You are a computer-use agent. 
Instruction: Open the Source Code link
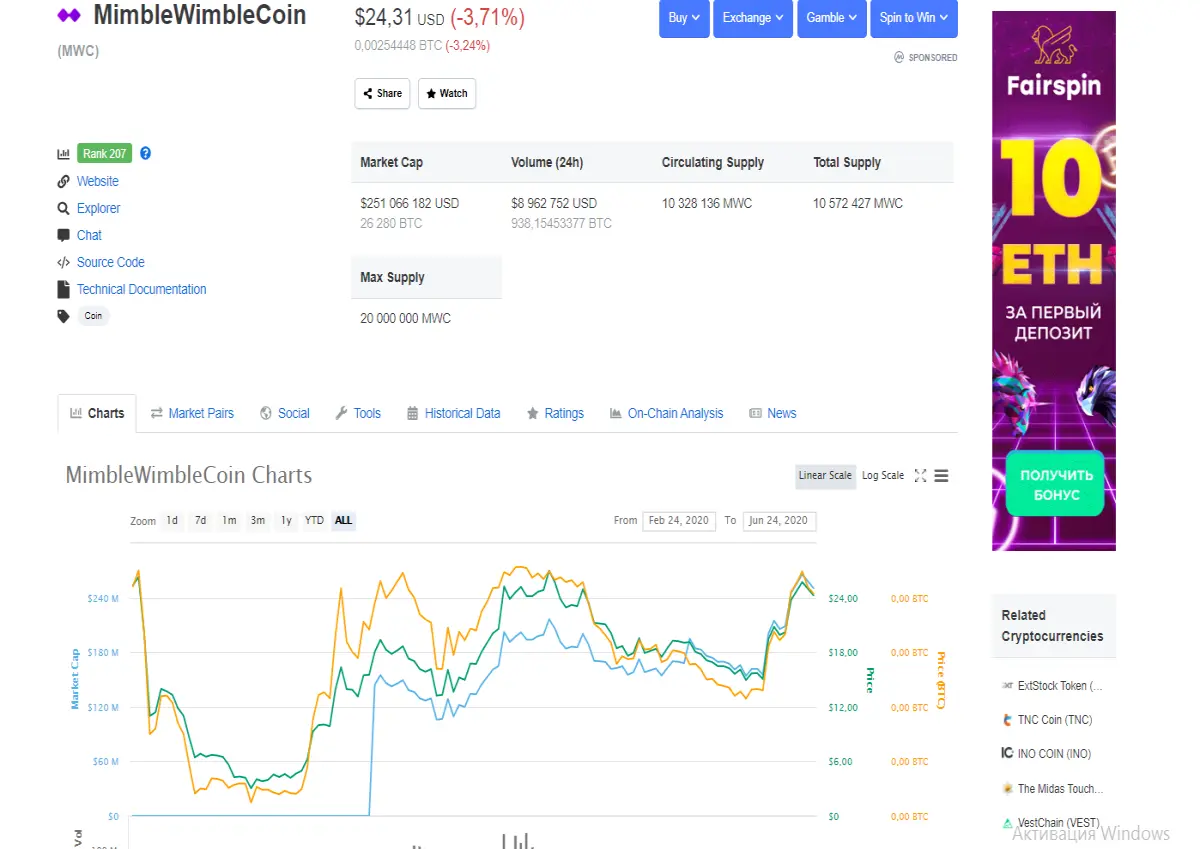tap(111, 262)
